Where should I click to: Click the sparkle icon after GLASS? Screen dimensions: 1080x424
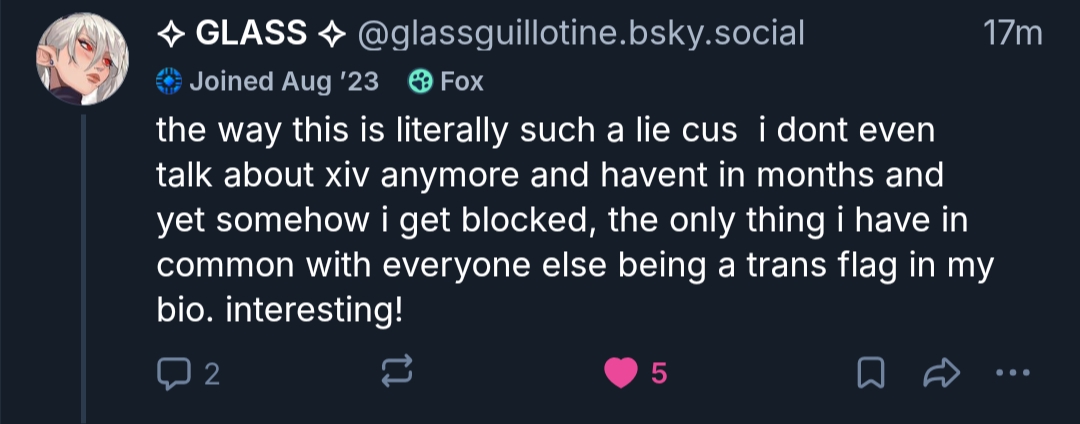331,34
